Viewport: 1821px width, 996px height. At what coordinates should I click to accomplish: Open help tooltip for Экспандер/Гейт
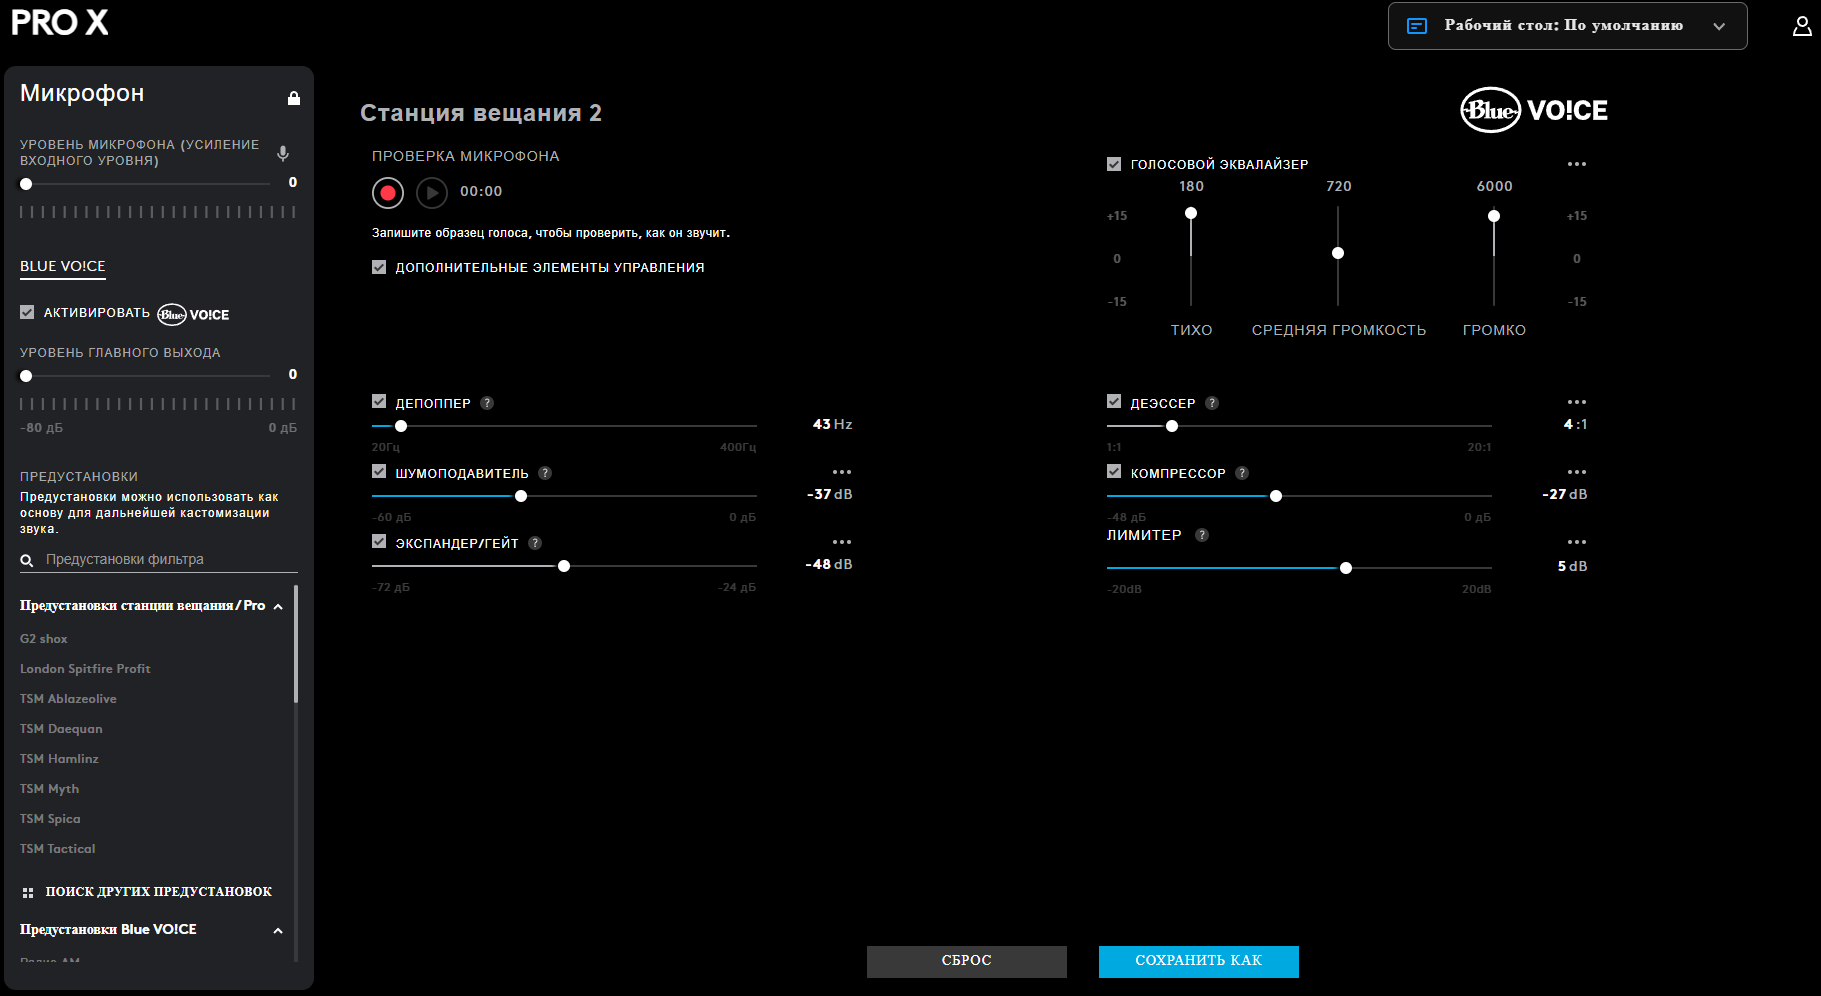point(535,543)
